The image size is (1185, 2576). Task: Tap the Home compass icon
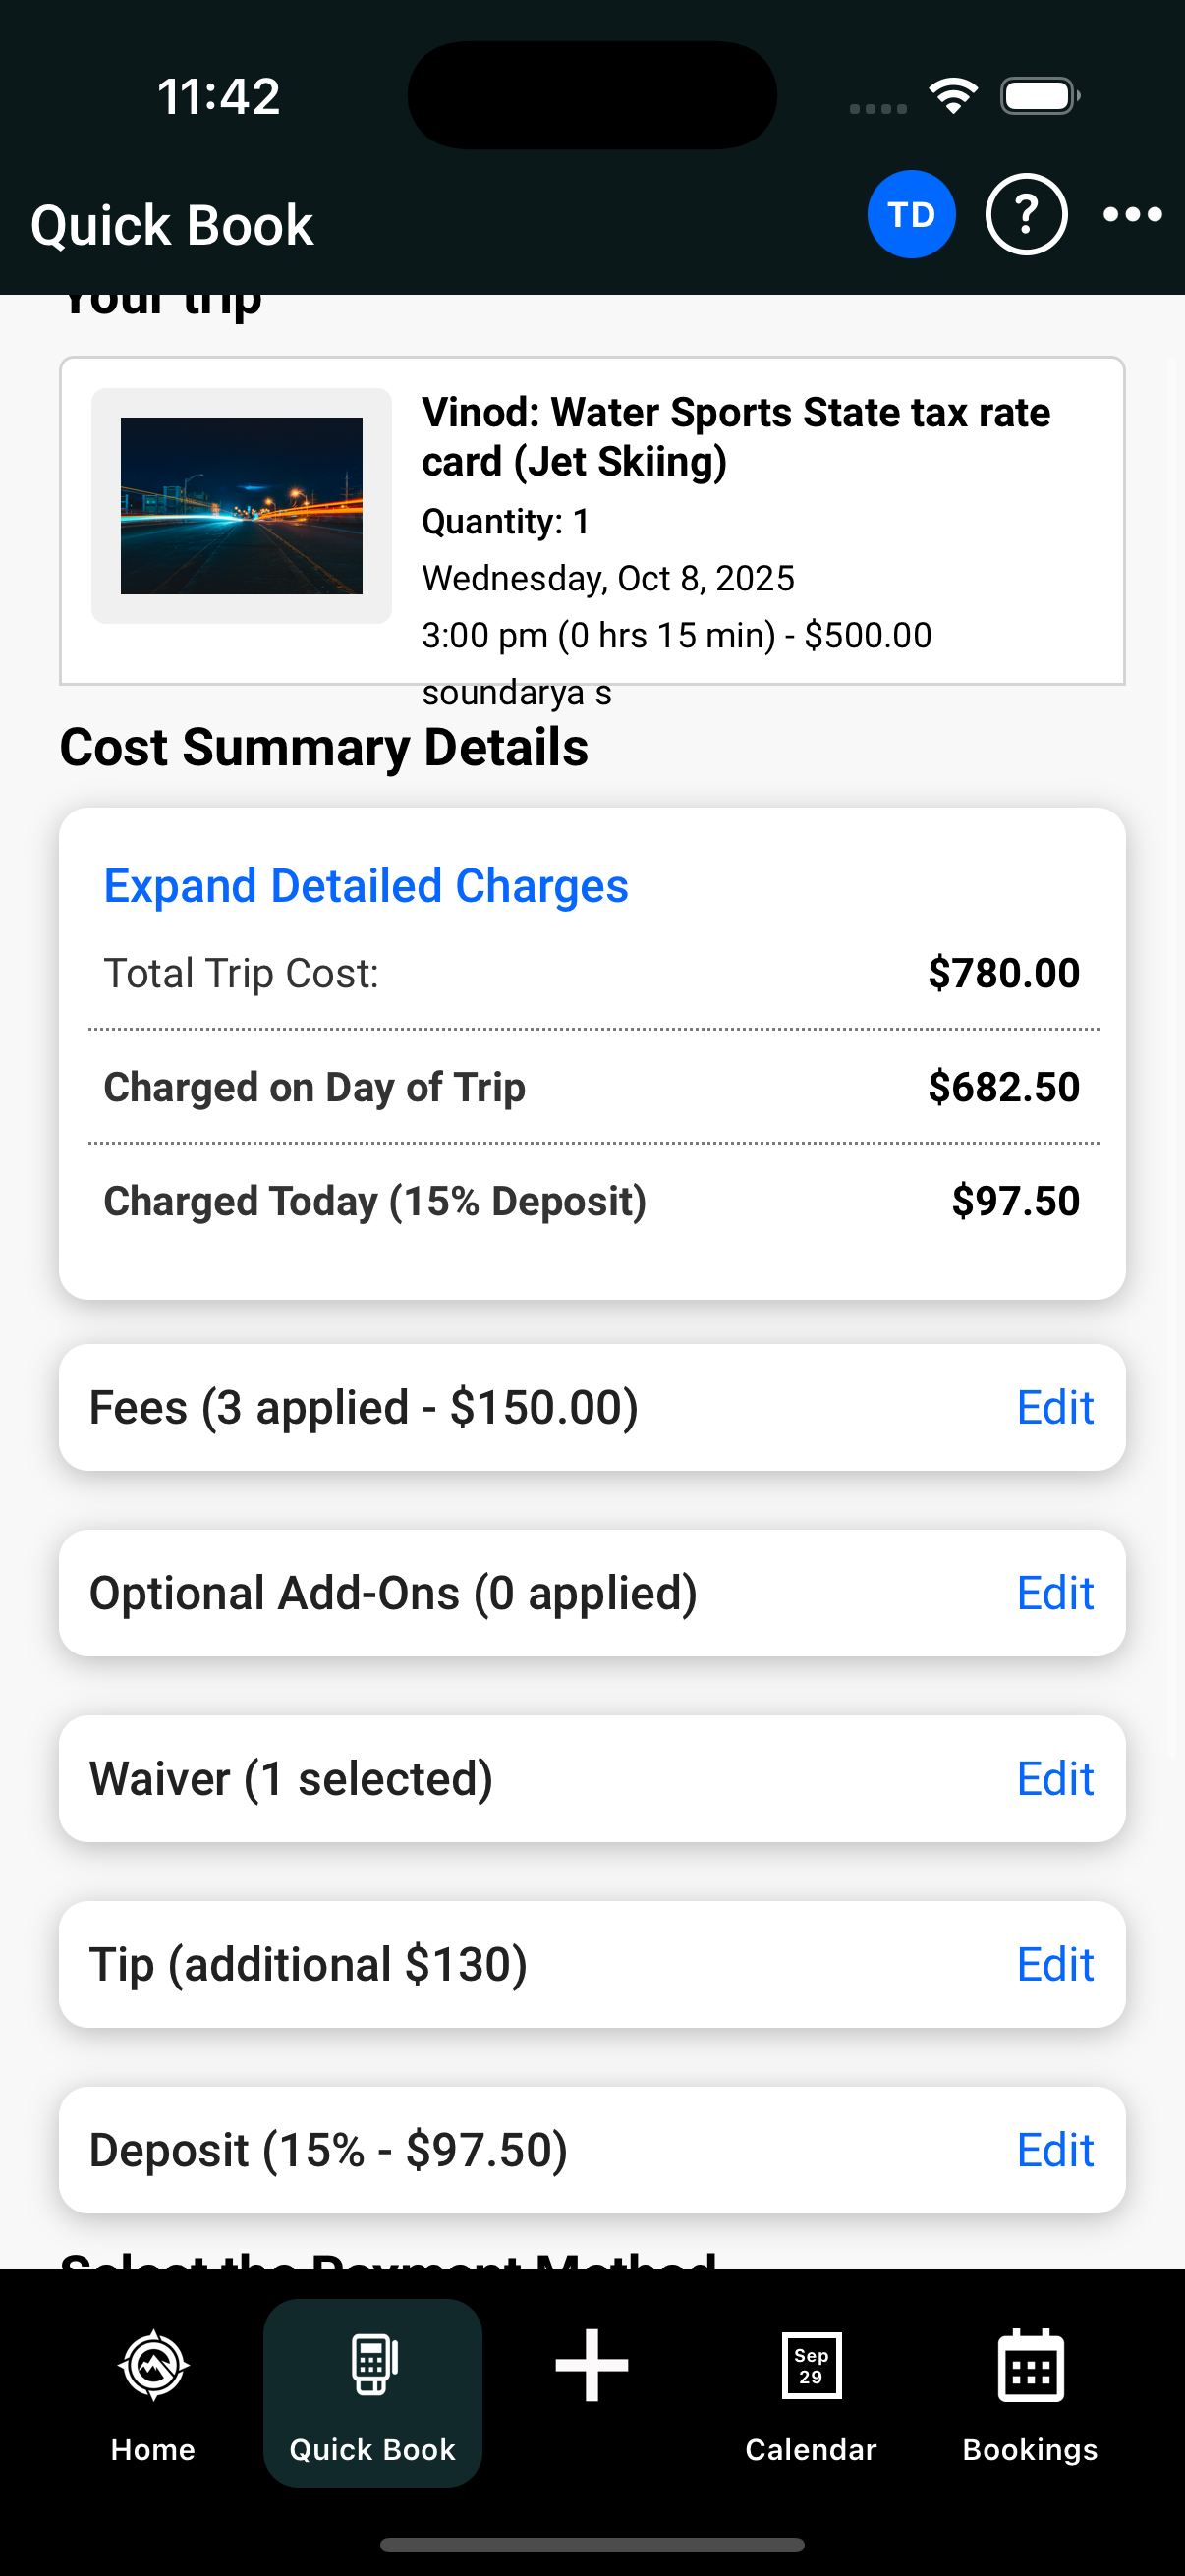click(153, 2365)
